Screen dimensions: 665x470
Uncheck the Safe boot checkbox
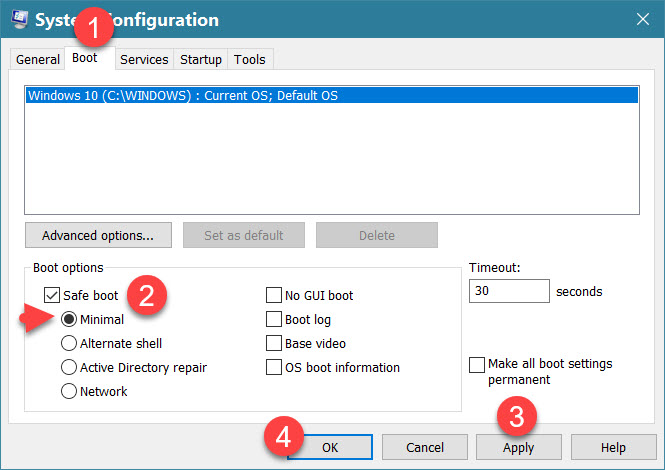click(52, 295)
